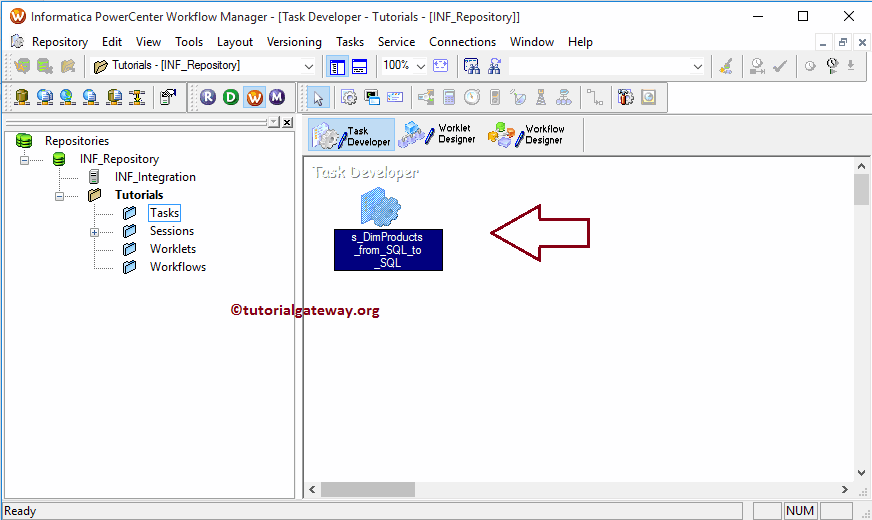Open the find text combo box dropdown

(697, 67)
